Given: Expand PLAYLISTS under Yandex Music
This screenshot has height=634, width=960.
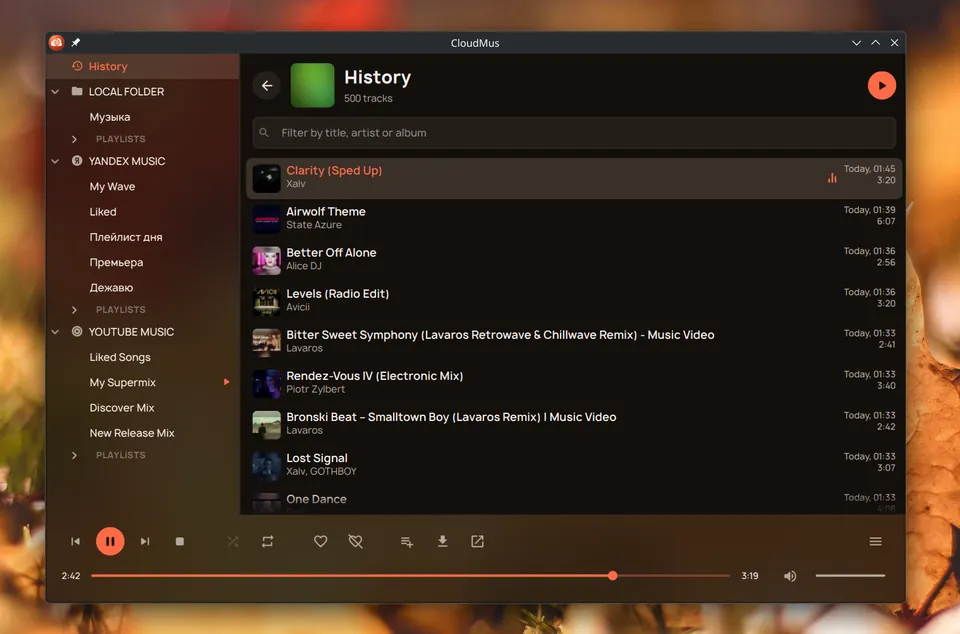Looking at the screenshot, I should click(x=74, y=310).
